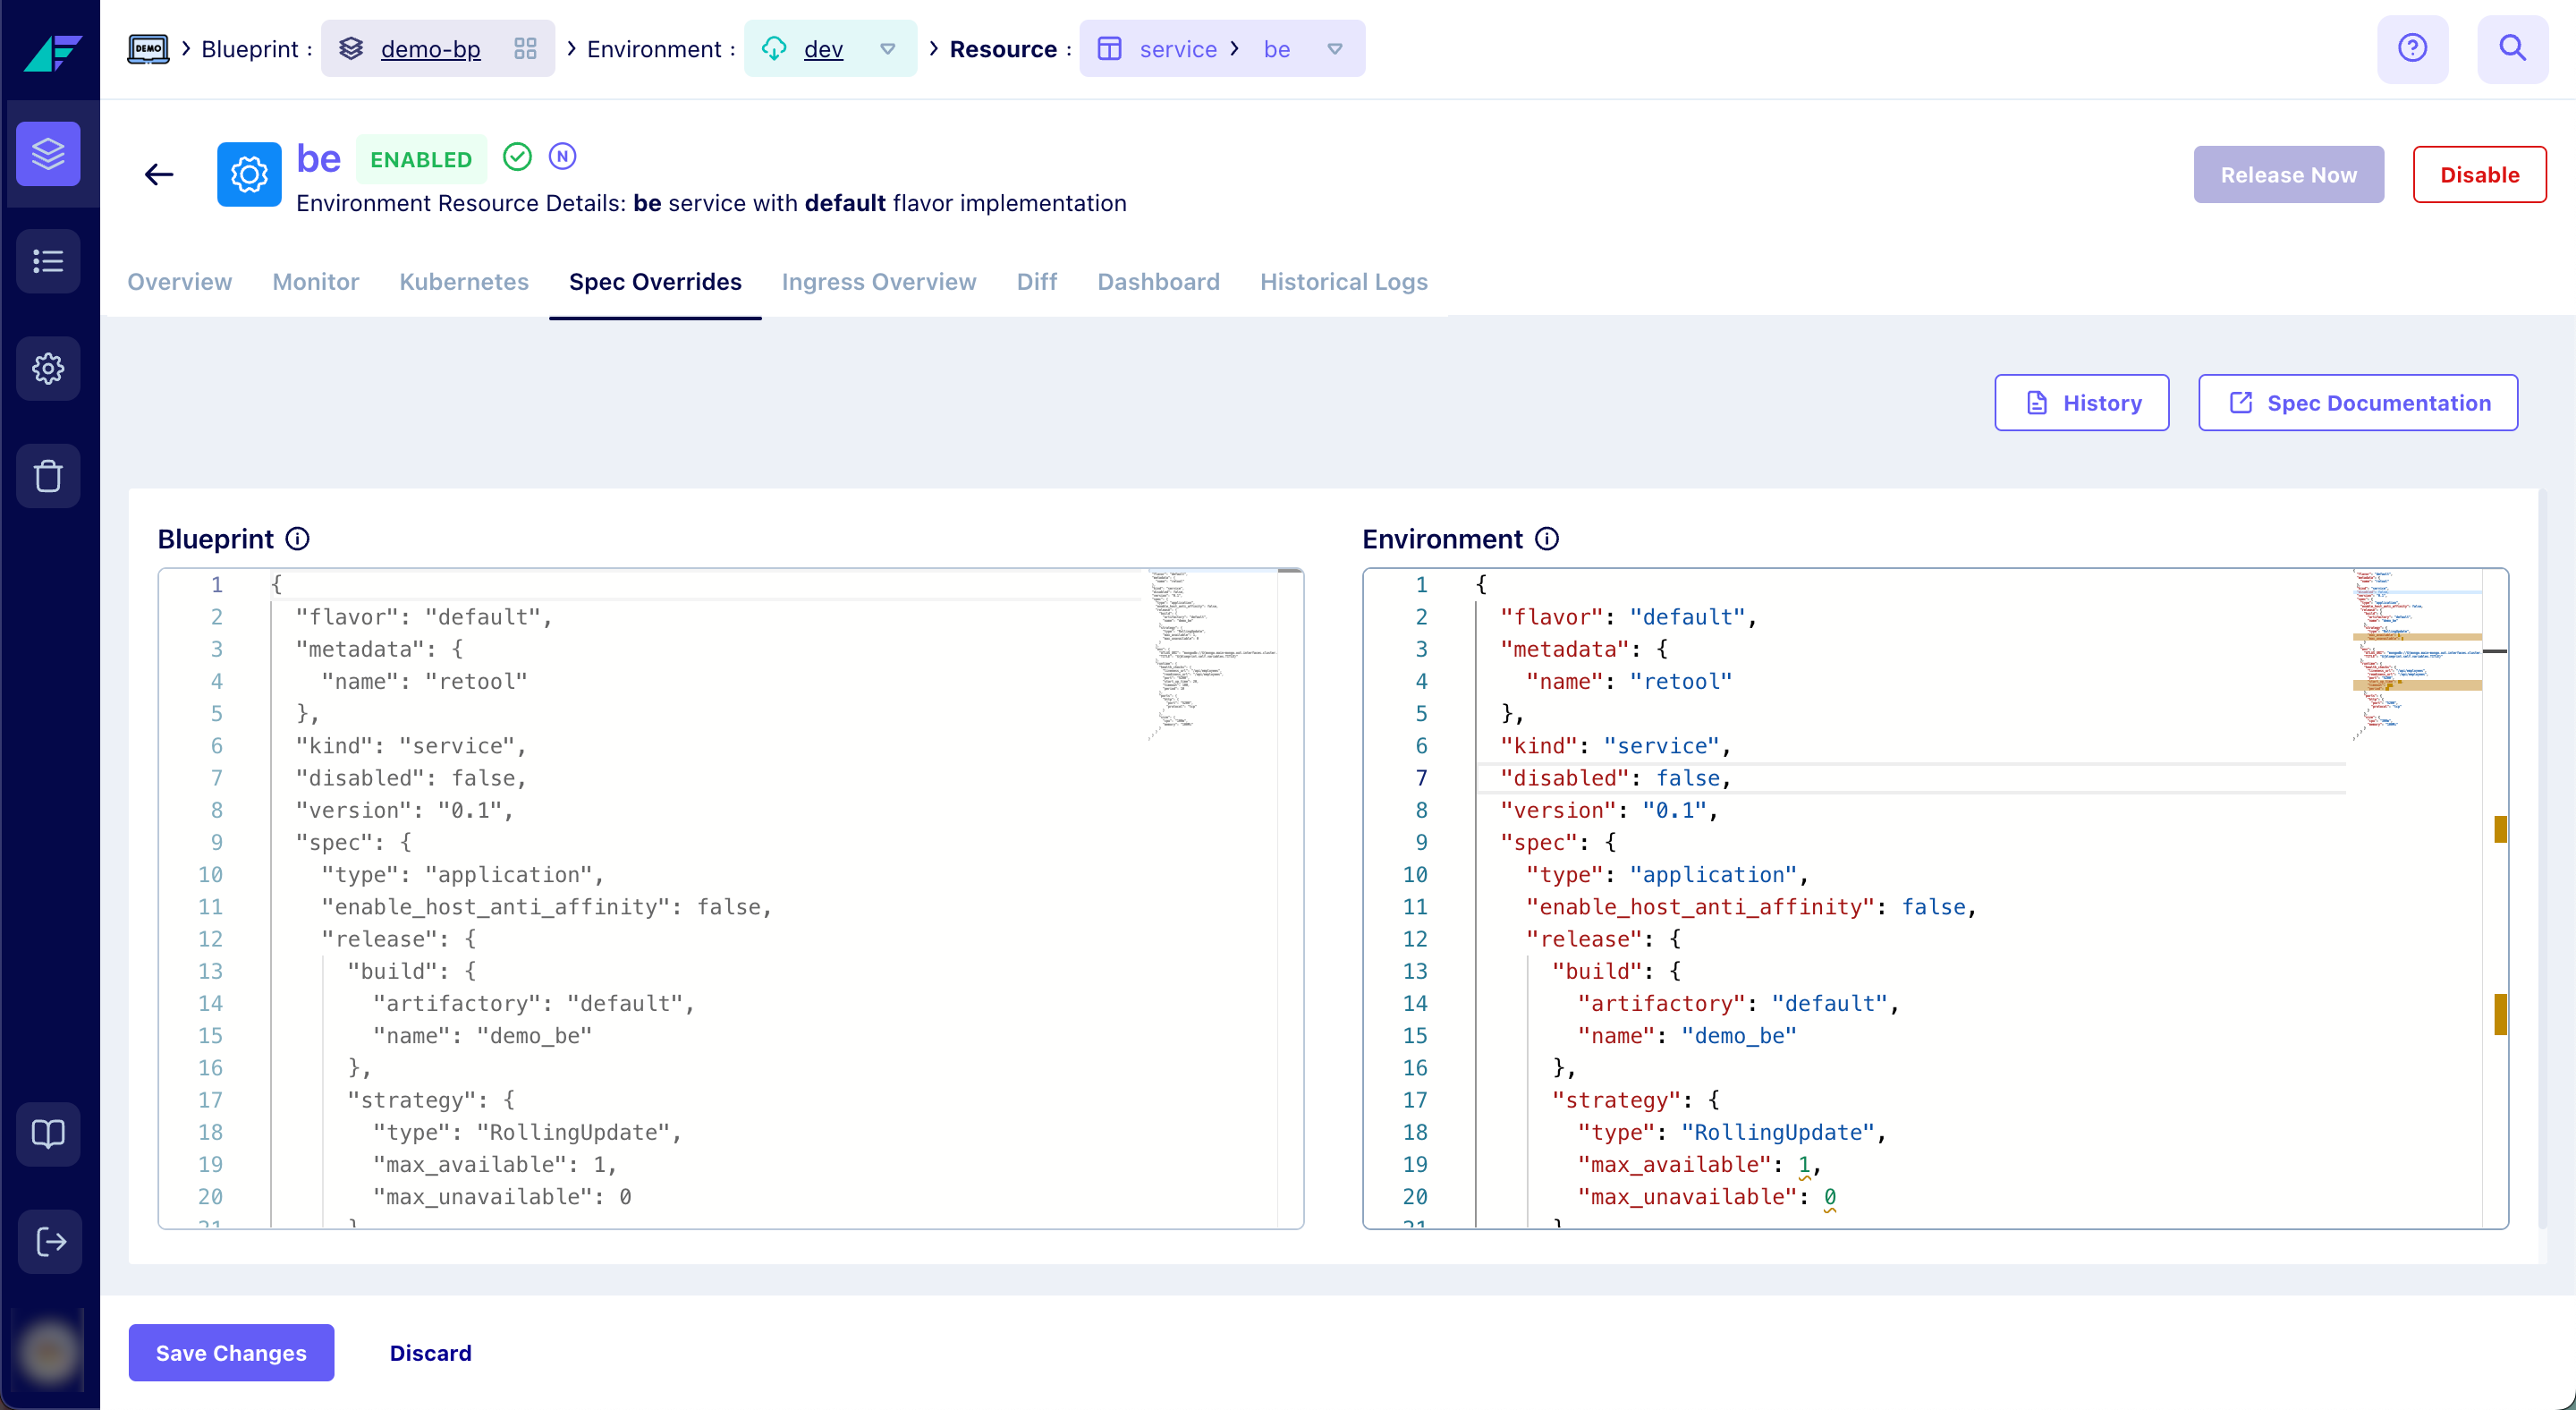This screenshot has height=1410, width=2576.
Task: Click the Facets logo in sidebar
Action: click(x=51, y=52)
